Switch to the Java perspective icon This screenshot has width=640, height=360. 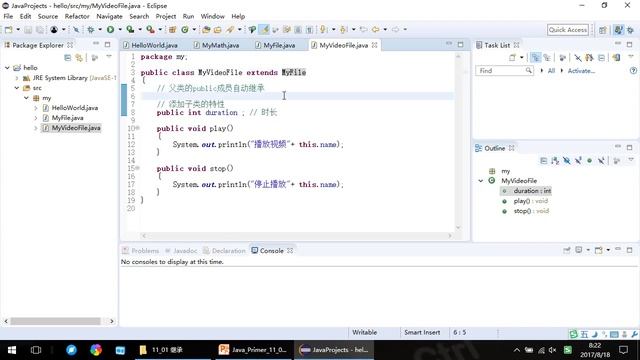pyautogui.click(x=618, y=30)
